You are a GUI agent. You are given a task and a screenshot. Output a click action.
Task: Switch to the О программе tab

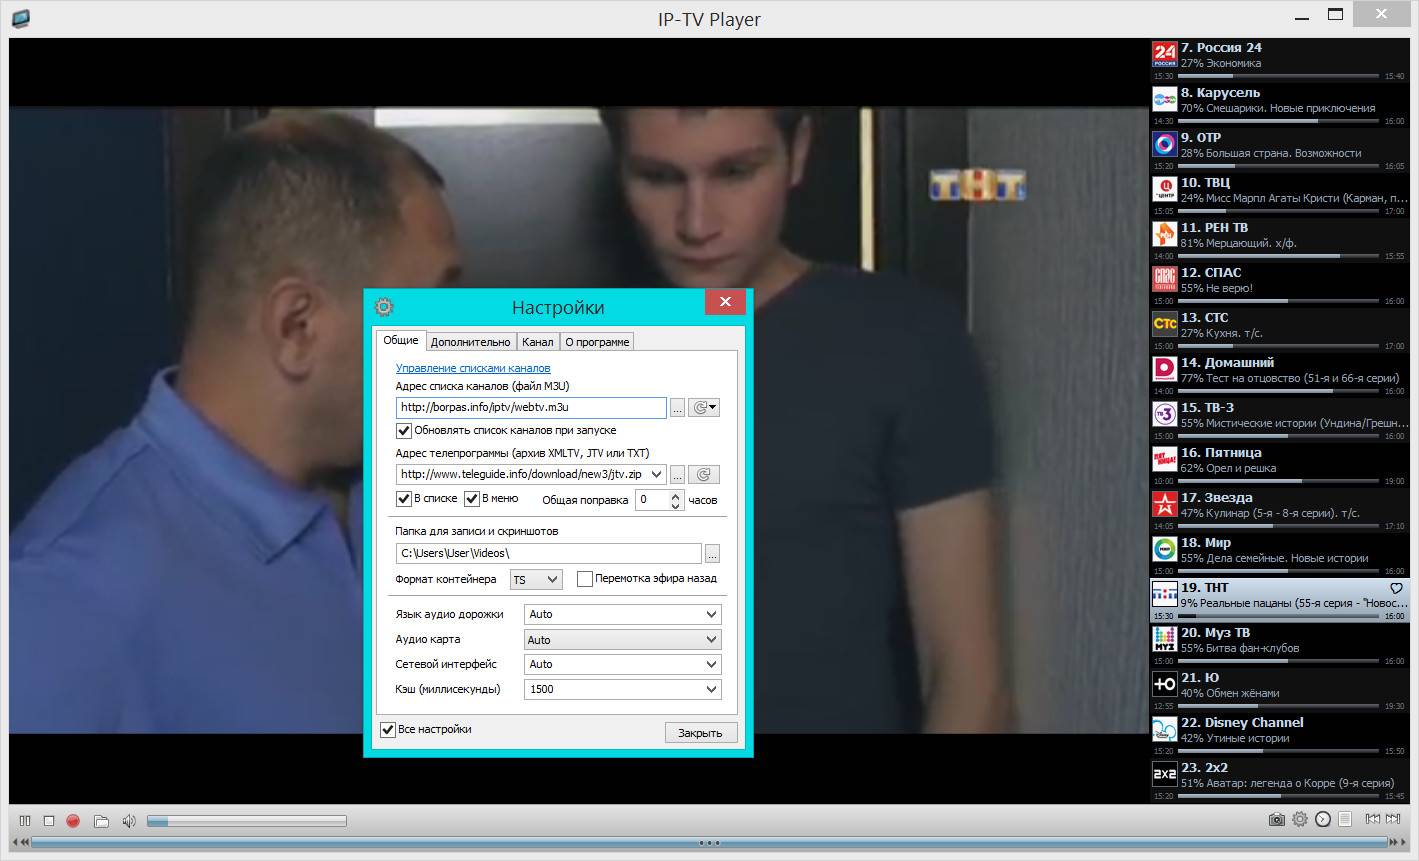point(597,342)
